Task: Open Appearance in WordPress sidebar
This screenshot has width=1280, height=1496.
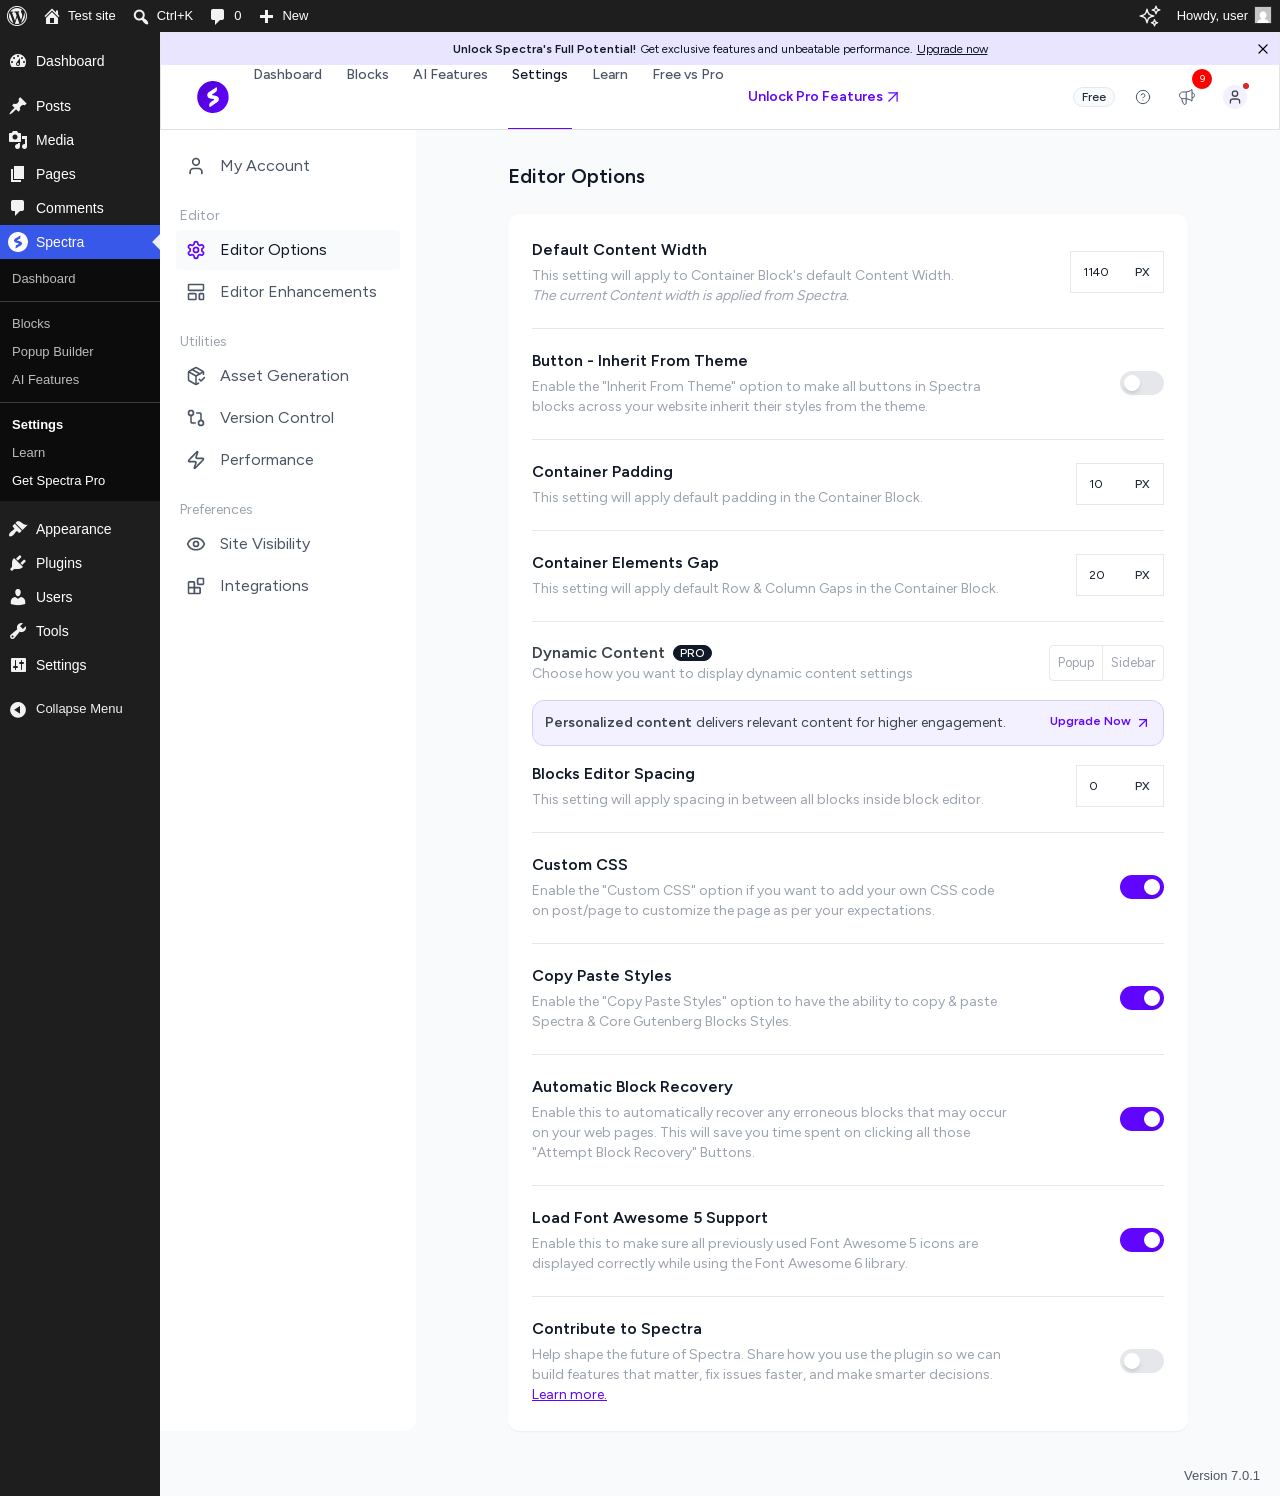Action: tap(80, 529)
